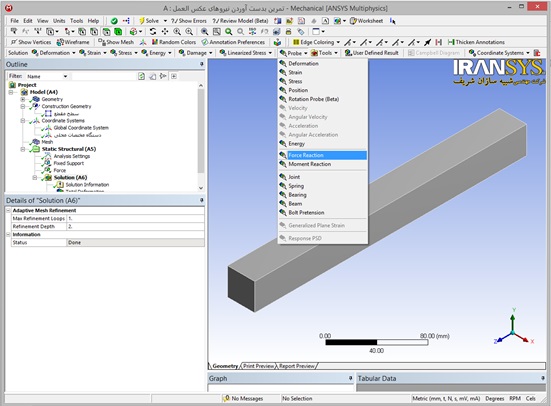Select Analysis Settings in outline
Image resolution: width=551 pixels, height=406 pixels.
coord(72,156)
